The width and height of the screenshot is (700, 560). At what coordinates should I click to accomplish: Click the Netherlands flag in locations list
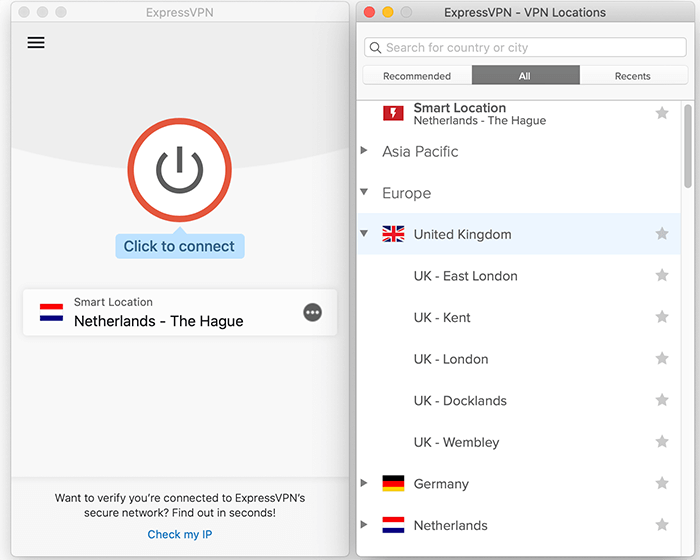pyautogui.click(x=393, y=525)
